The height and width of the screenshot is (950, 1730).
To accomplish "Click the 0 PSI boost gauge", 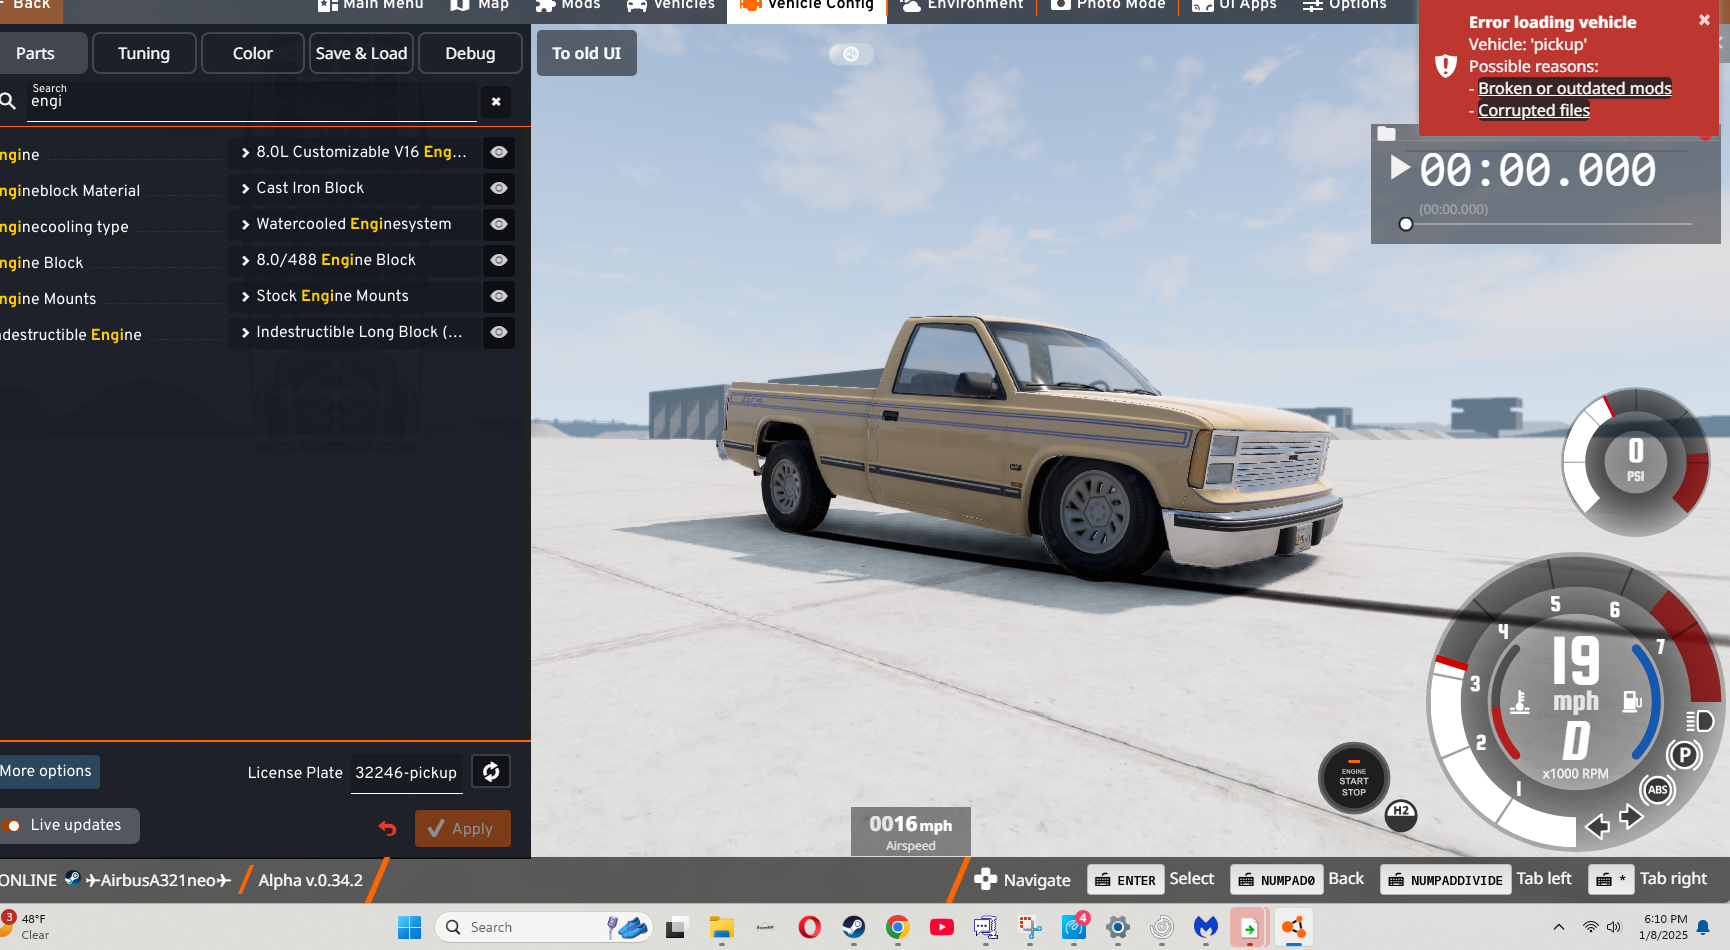I will (x=1636, y=461).
